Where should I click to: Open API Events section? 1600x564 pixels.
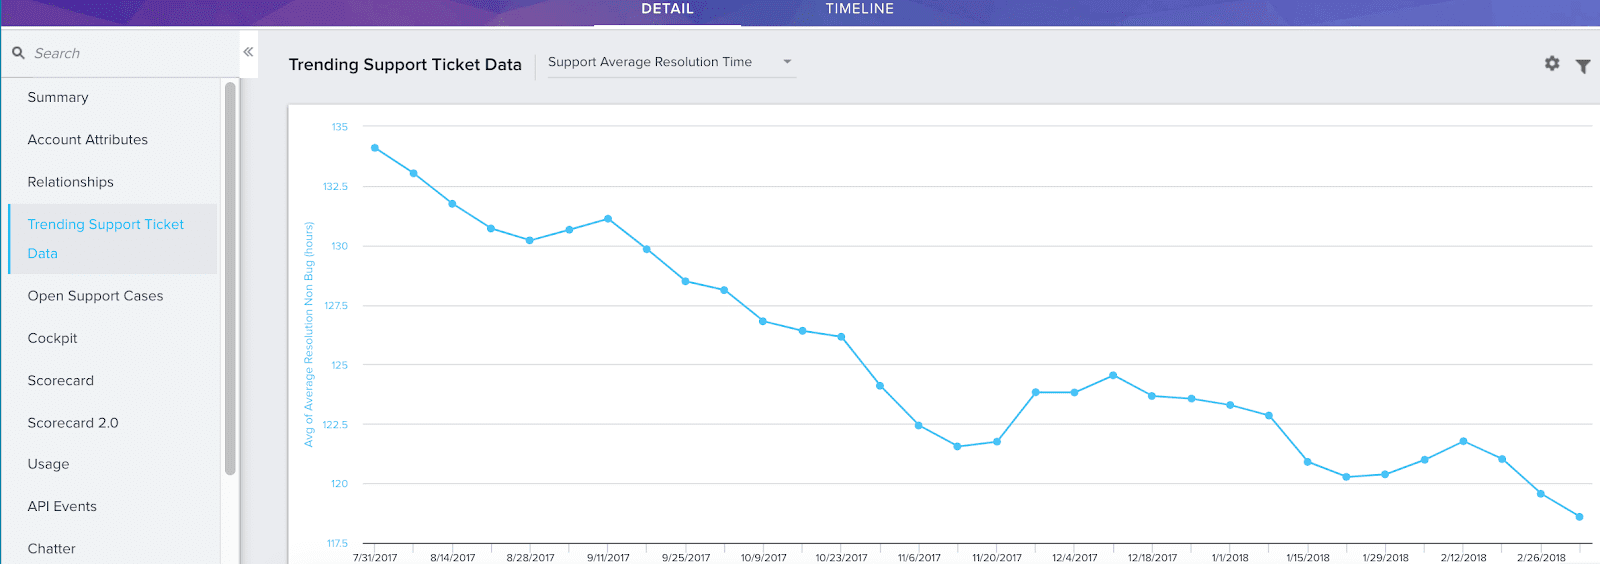[x=62, y=506]
